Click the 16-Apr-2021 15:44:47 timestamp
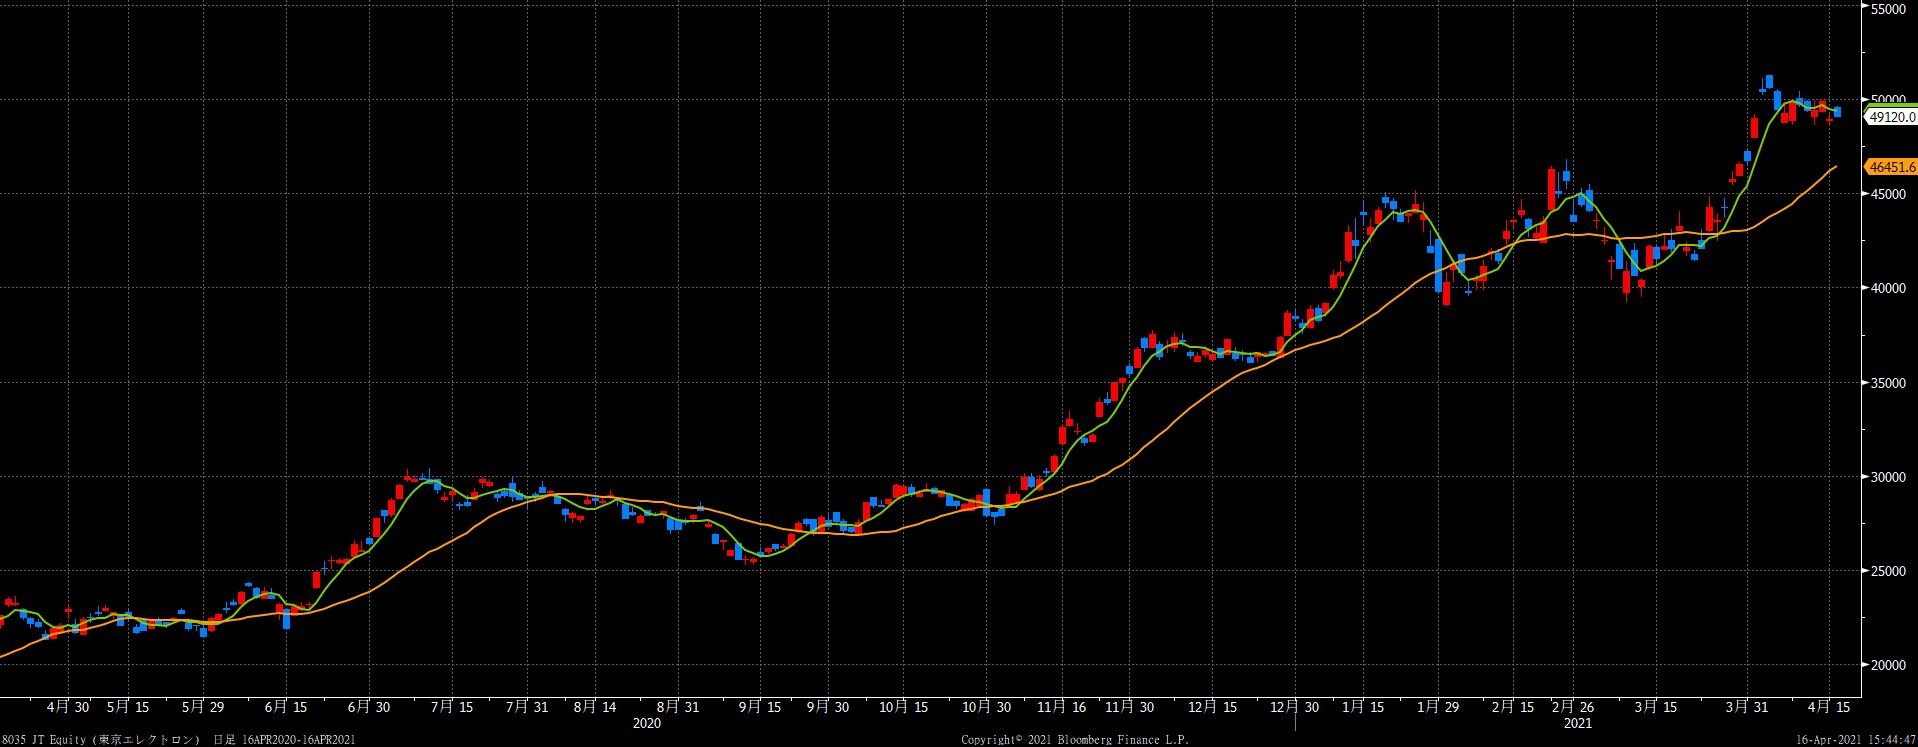Image resolution: width=1918 pixels, height=747 pixels. tap(1853, 740)
